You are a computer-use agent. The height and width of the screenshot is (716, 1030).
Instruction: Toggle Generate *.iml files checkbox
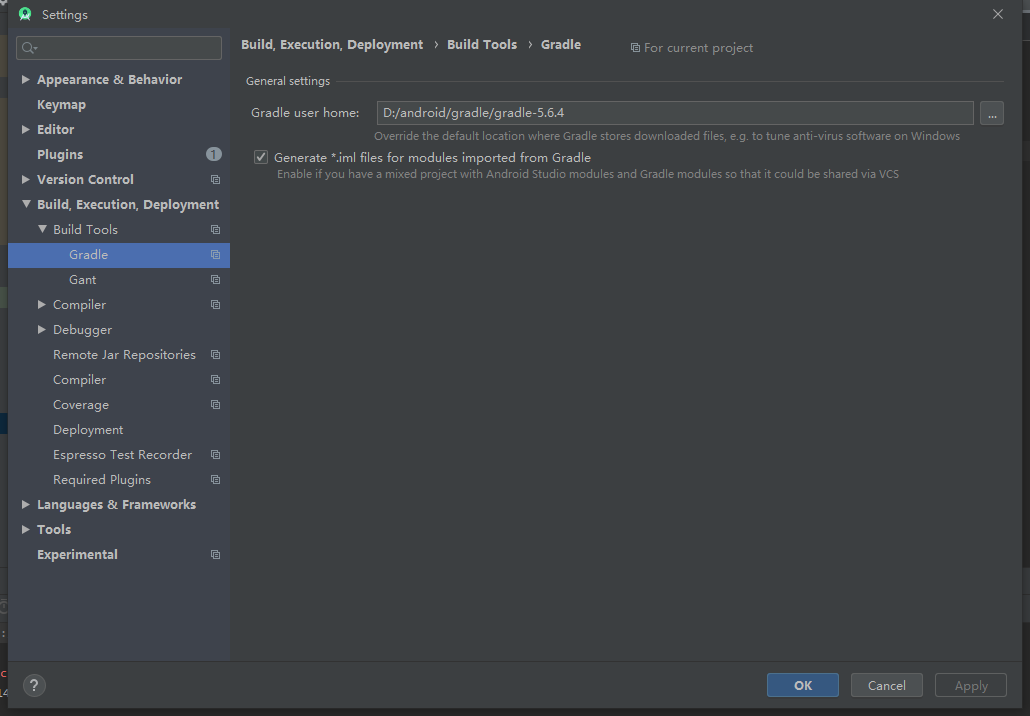point(261,157)
